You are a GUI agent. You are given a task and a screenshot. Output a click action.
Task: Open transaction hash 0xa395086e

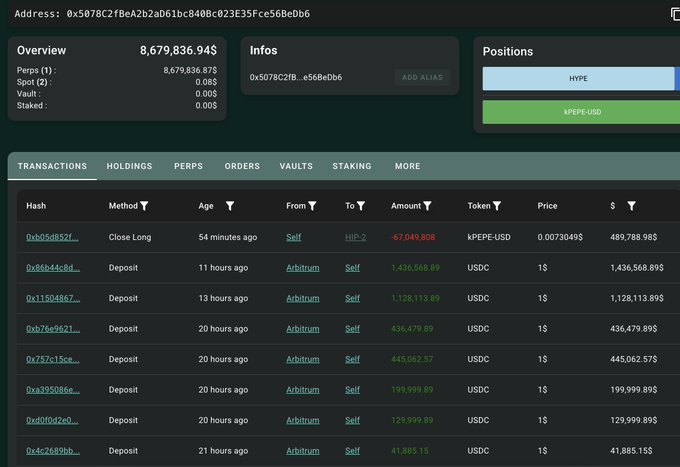coord(53,389)
